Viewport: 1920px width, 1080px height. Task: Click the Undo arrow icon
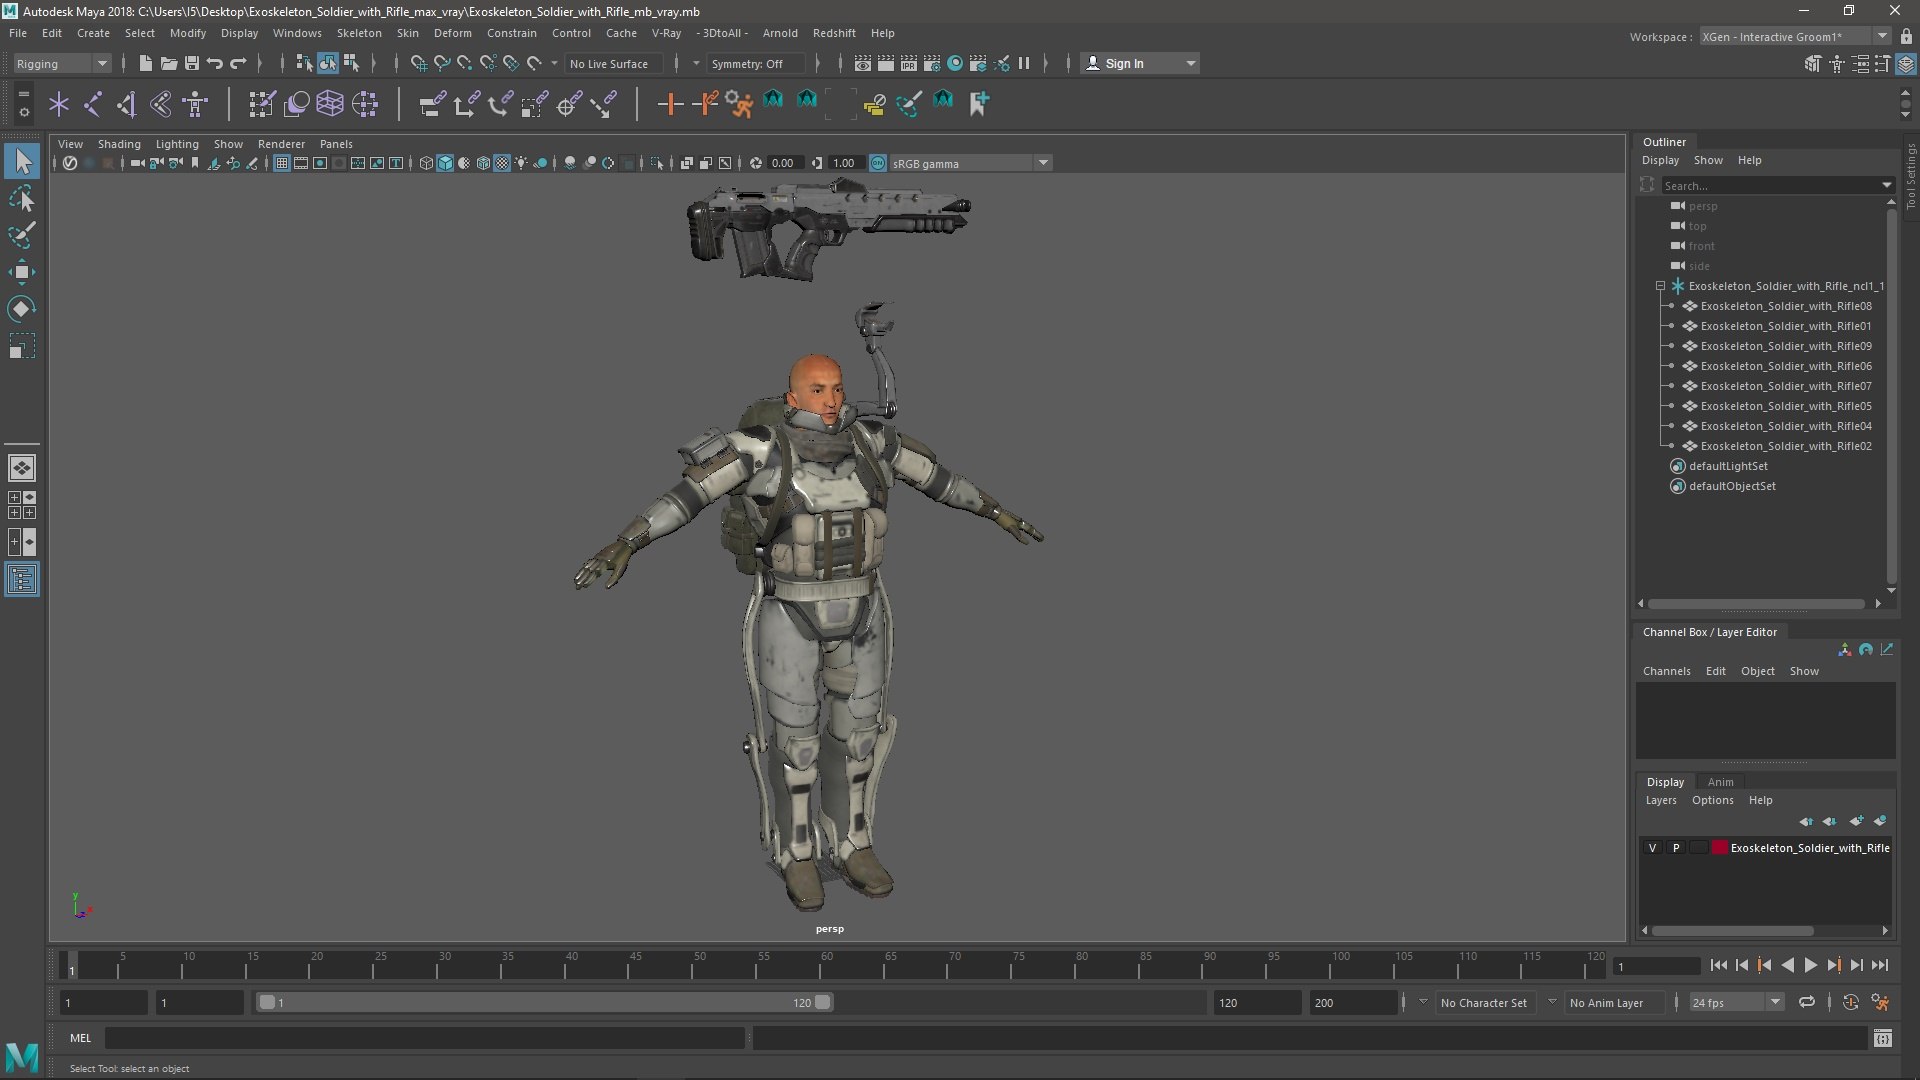pyautogui.click(x=214, y=63)
